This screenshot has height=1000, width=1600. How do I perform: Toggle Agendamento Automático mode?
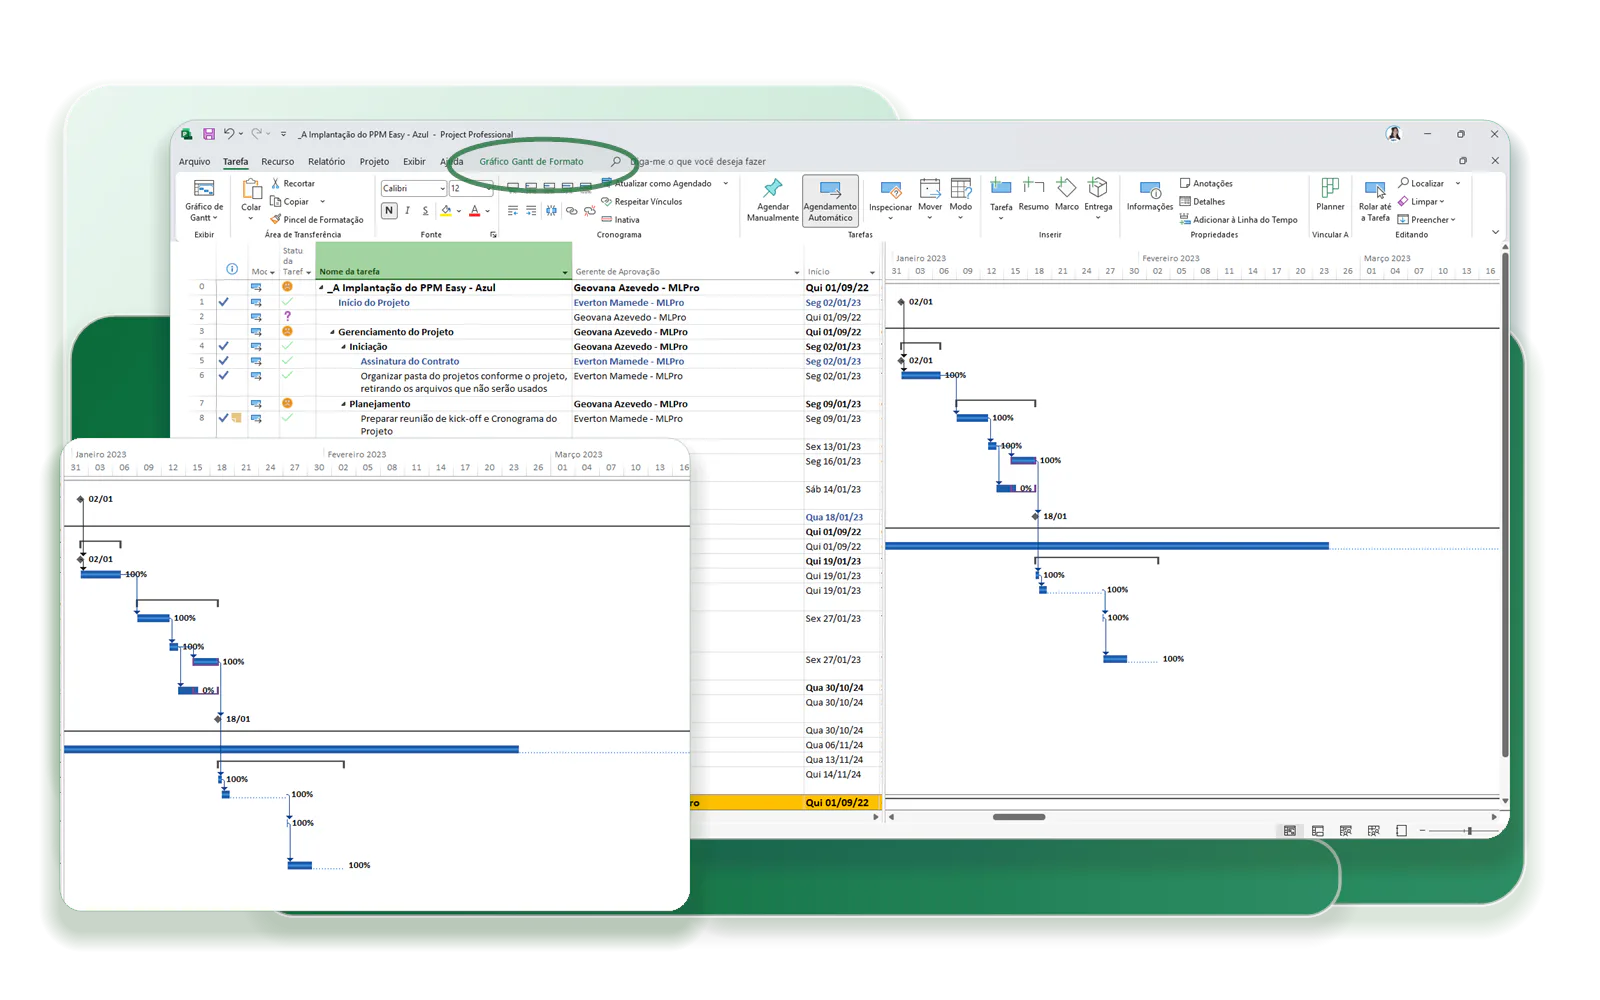click(830, 201)
